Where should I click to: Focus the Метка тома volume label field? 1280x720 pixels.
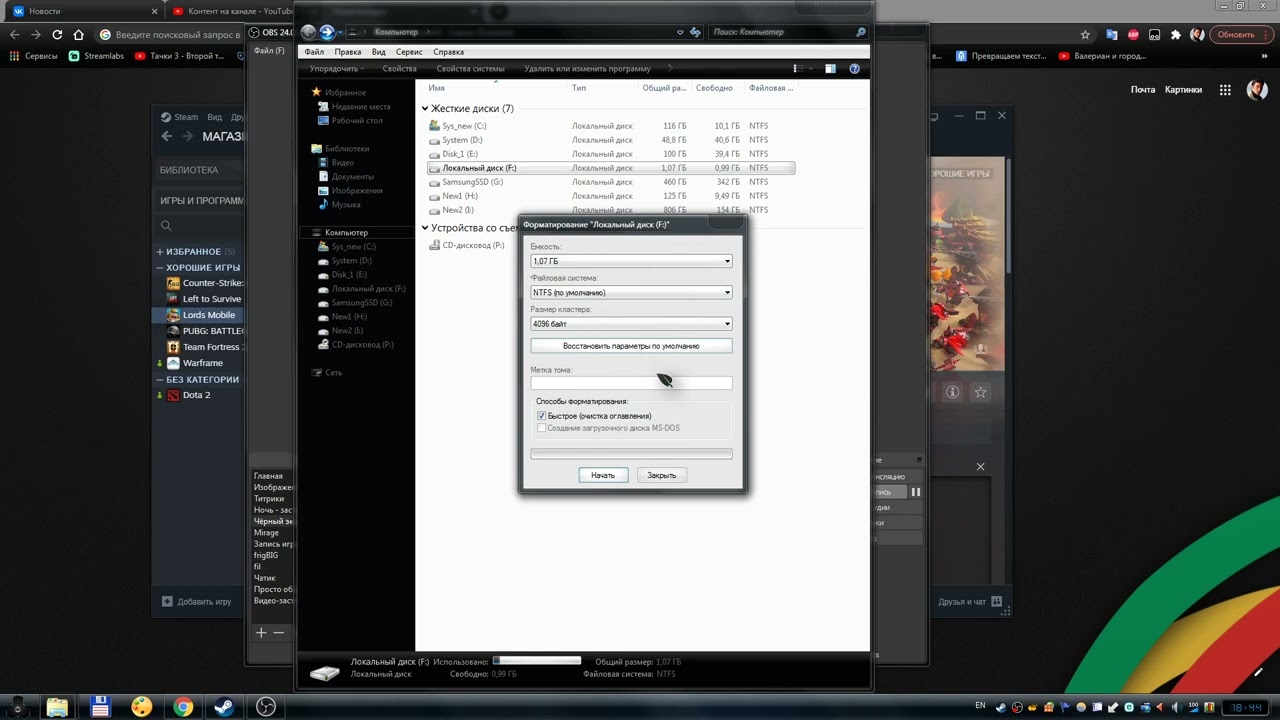tap(631, 383)
